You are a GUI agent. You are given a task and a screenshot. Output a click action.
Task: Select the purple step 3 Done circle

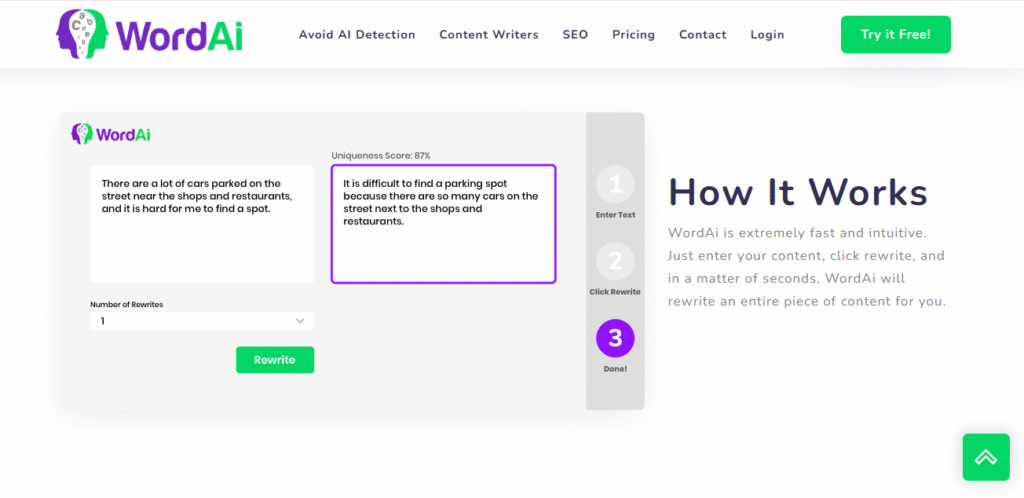(615, 338)
